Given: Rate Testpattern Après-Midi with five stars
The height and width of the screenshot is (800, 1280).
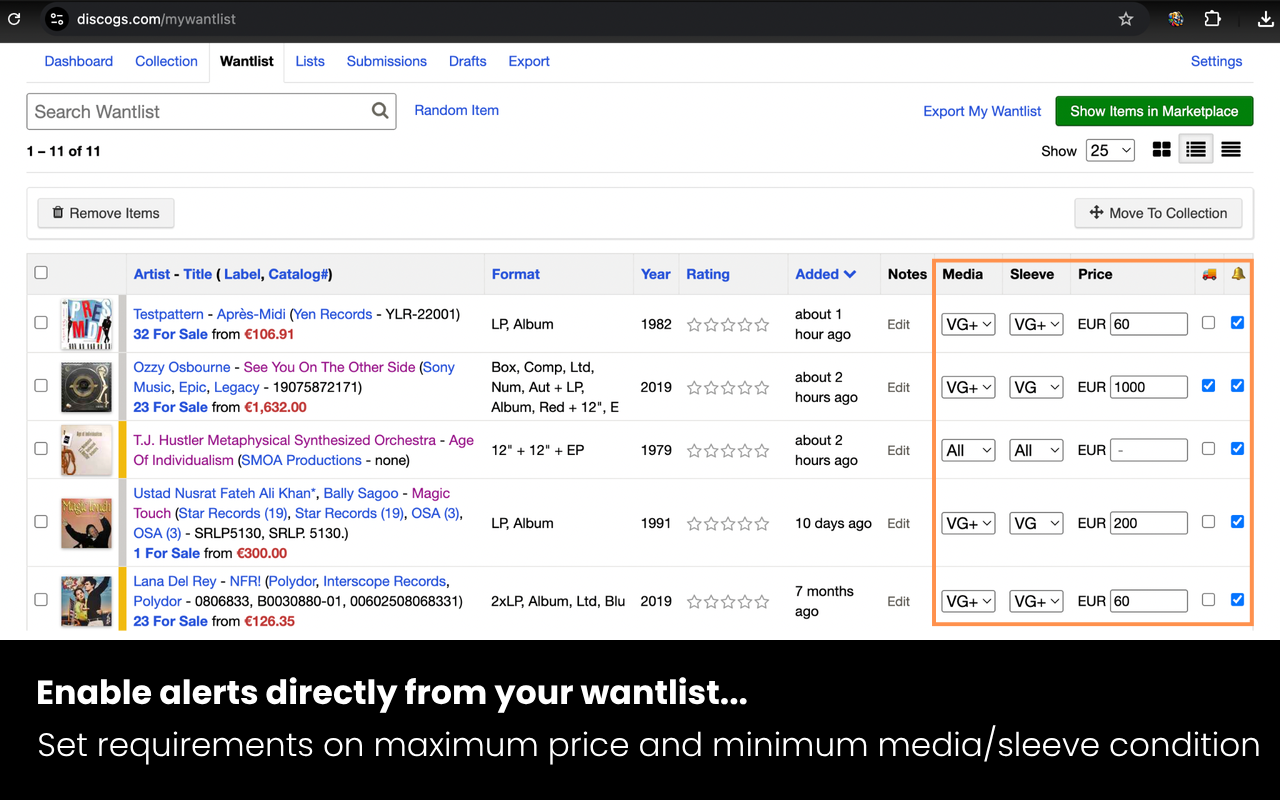Looking at the screenshot, I should coord(762,324).
